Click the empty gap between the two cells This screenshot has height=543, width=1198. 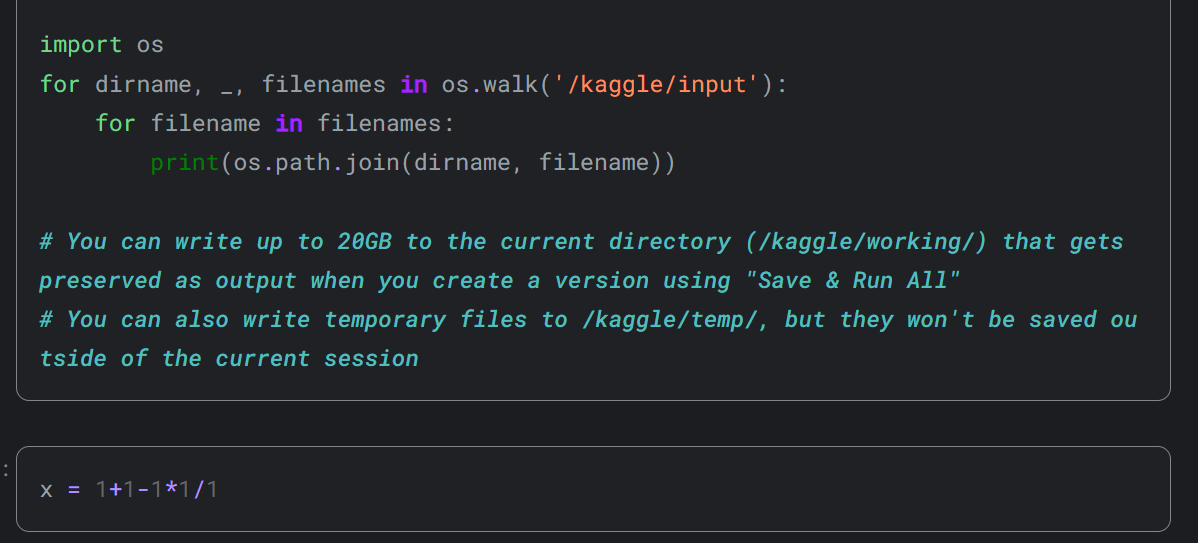click(x=593, y=424)
